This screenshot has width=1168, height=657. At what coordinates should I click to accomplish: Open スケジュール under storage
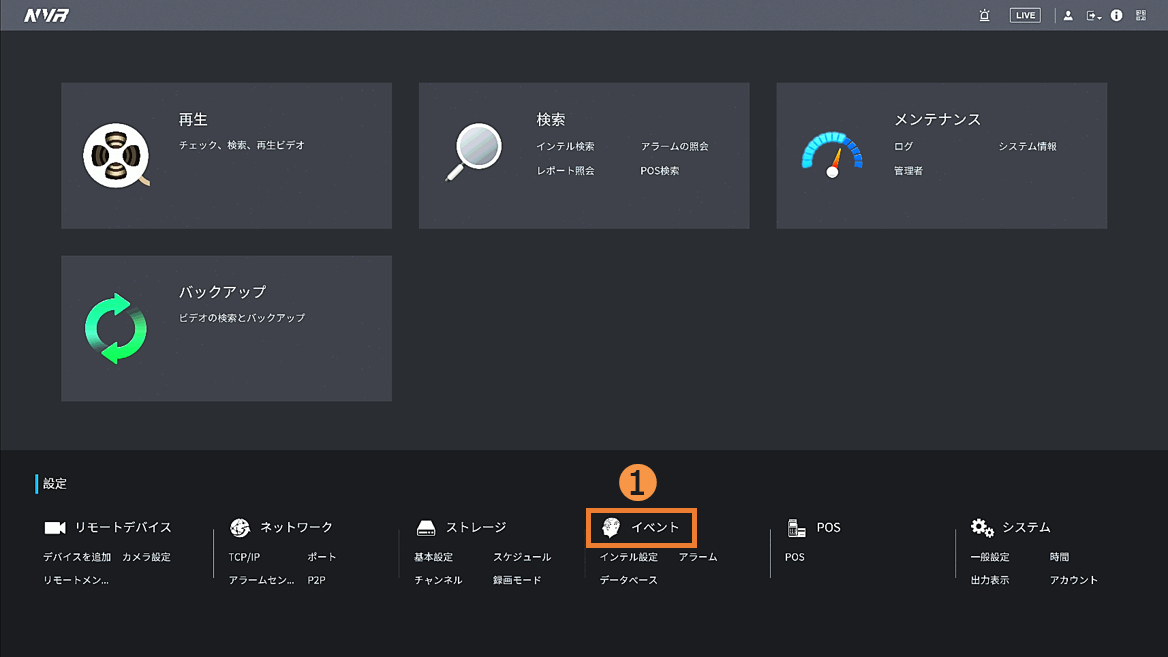click(x=522, y=557)
